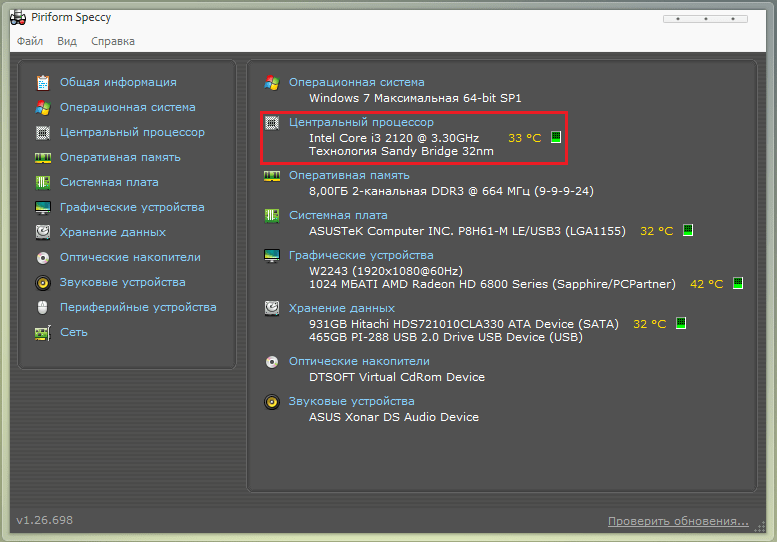Open Хранение данных sidebar section
The image size is (777, 542).
tap(112, 232)
